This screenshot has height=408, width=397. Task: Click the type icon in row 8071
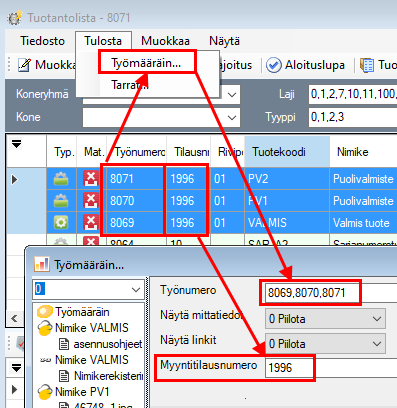[x=61, y=179]
